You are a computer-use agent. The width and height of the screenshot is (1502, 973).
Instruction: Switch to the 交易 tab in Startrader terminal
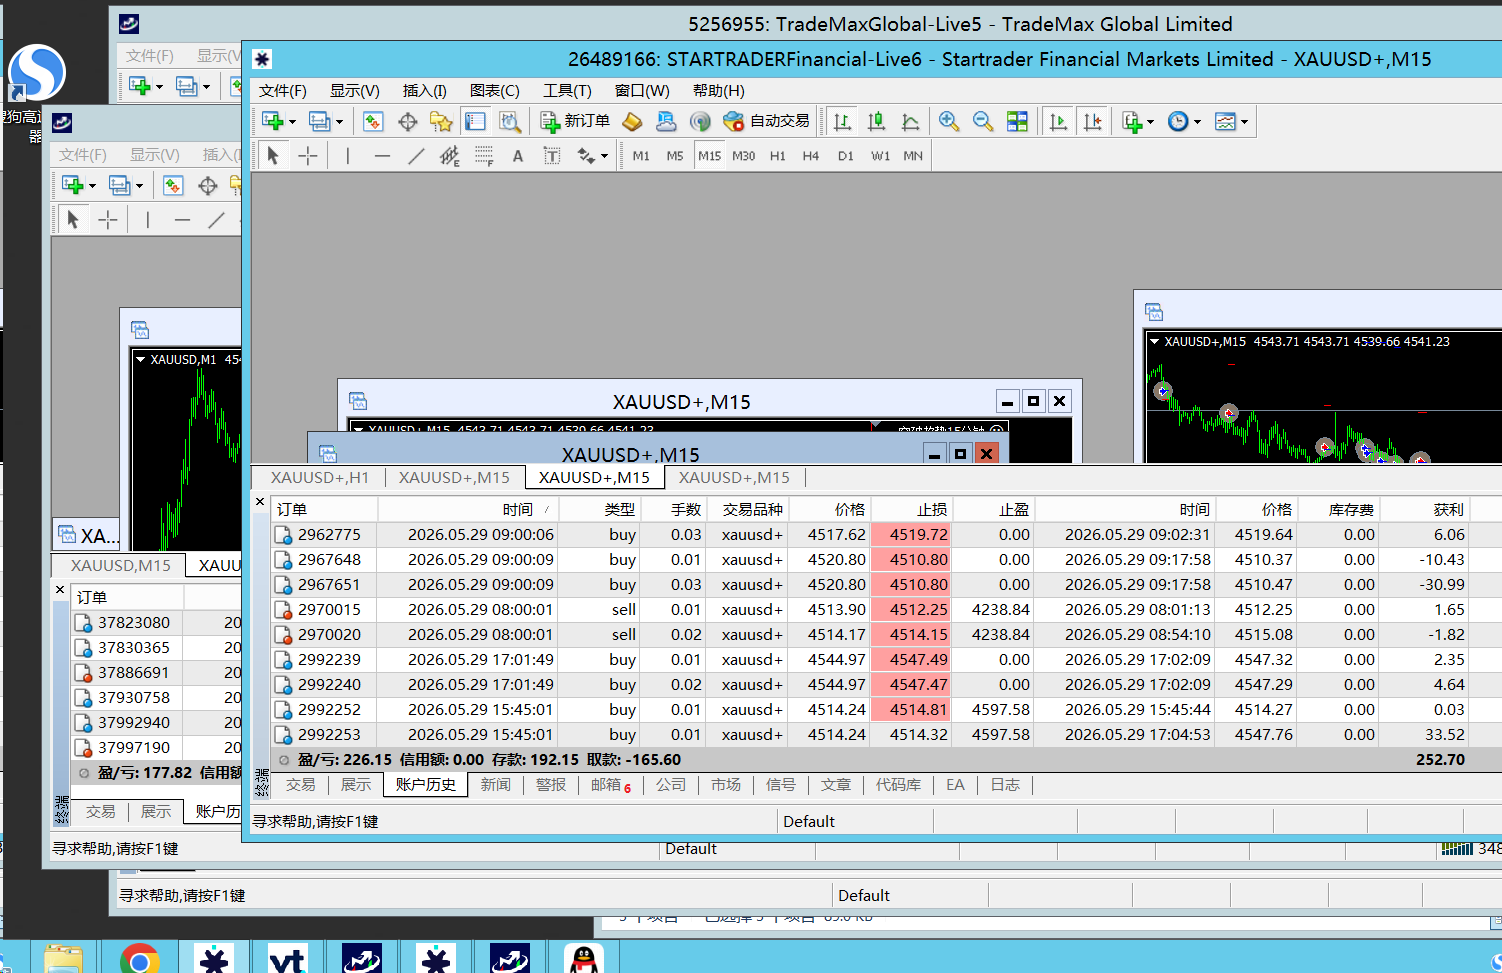point(301,785)
